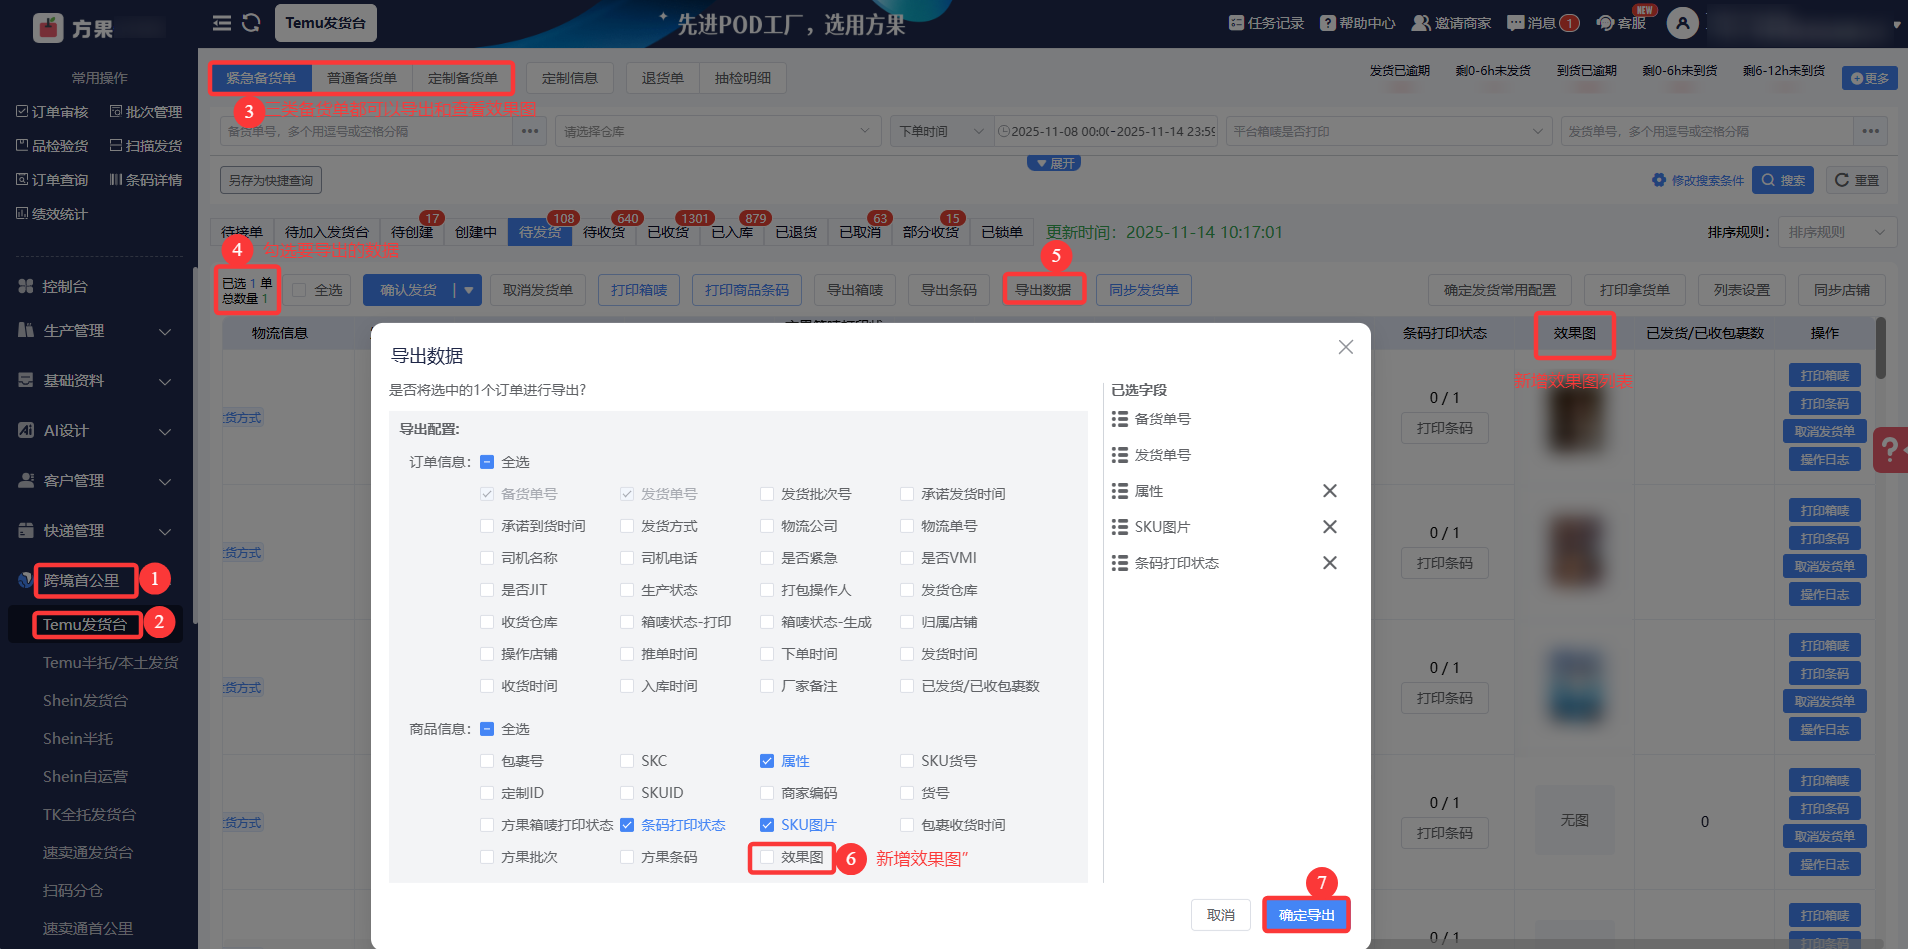
Task: Toggle 订单信息 全选 checkbox
Action: (x=487, y=462)
